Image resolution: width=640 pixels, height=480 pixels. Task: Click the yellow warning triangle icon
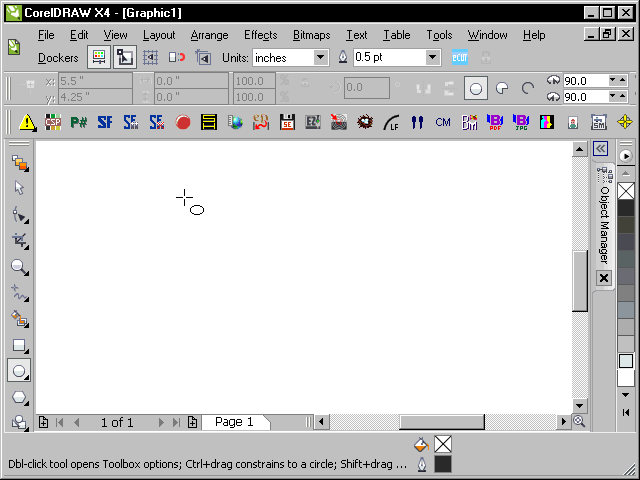tap(27, 123)
